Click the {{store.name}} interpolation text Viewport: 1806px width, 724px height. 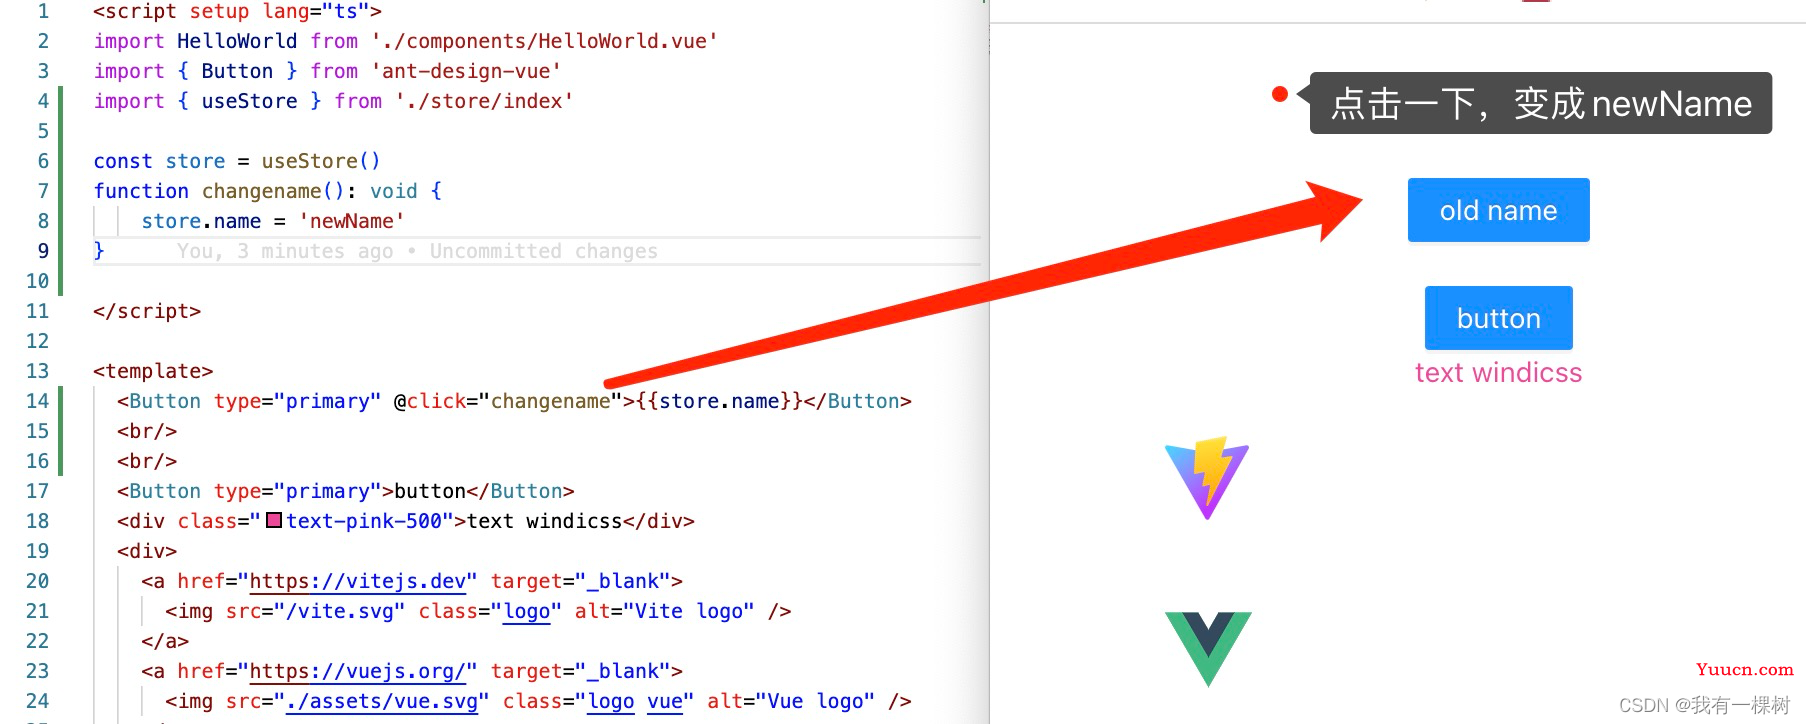[x=719, y=401]
